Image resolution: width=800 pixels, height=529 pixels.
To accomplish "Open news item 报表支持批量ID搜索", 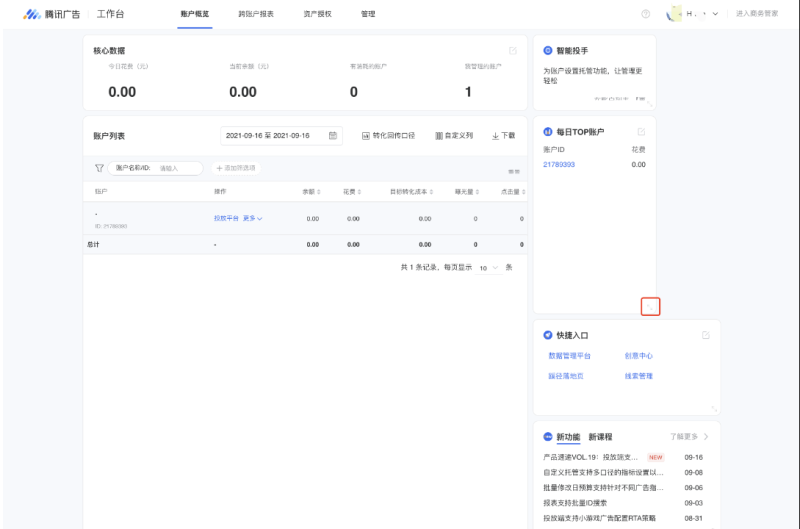I will pos(575,503).
